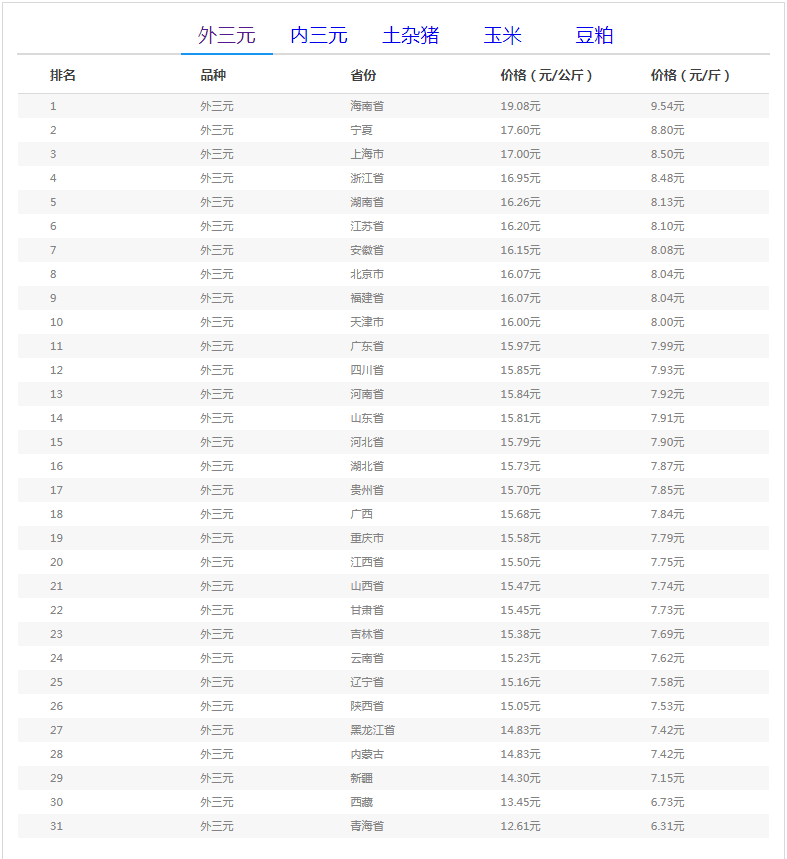Select the 内蒙古 province cell
The height and width of the screenshot is (859, 787).
367,754
